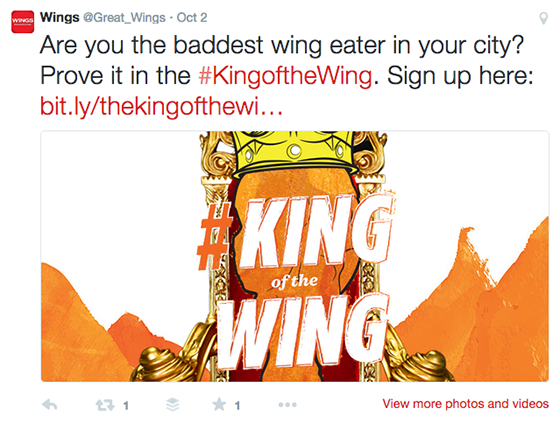Click View more photos and videos
Image resolution: width=560 pixels, height=422 pixels.
point(465,404)
